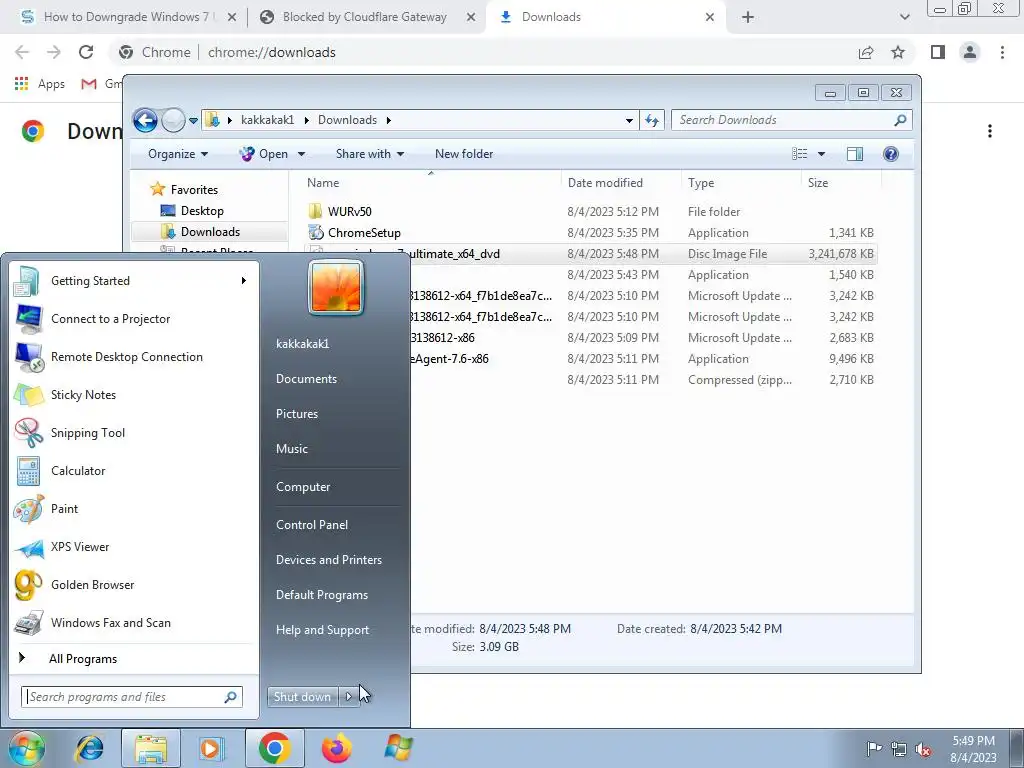Launch Firefox from taskbar
Screen dimensions: 1024x768
point(336,748)
